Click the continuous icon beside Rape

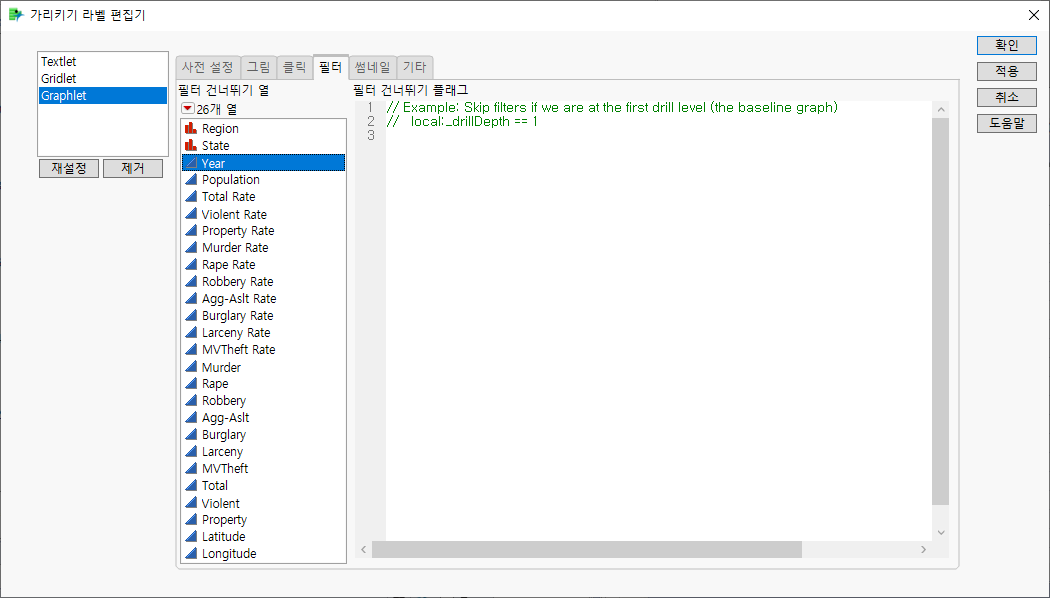(191, 384)
